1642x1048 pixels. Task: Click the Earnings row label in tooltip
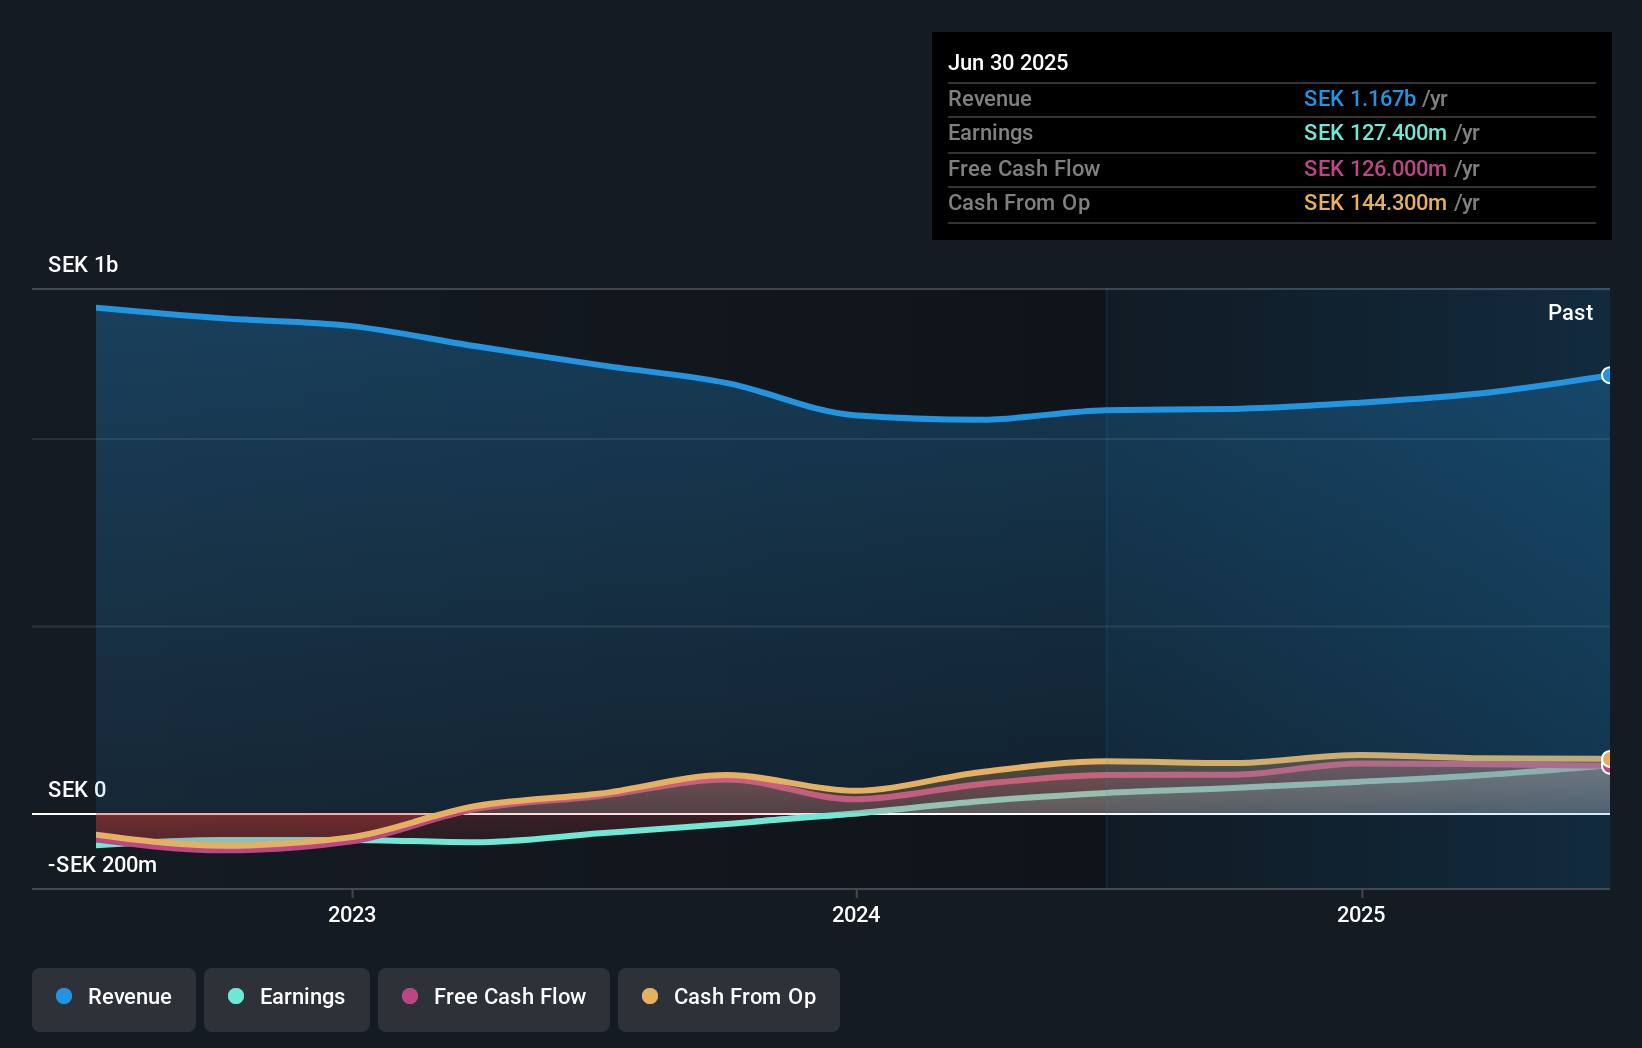click(x=990, y=132)
